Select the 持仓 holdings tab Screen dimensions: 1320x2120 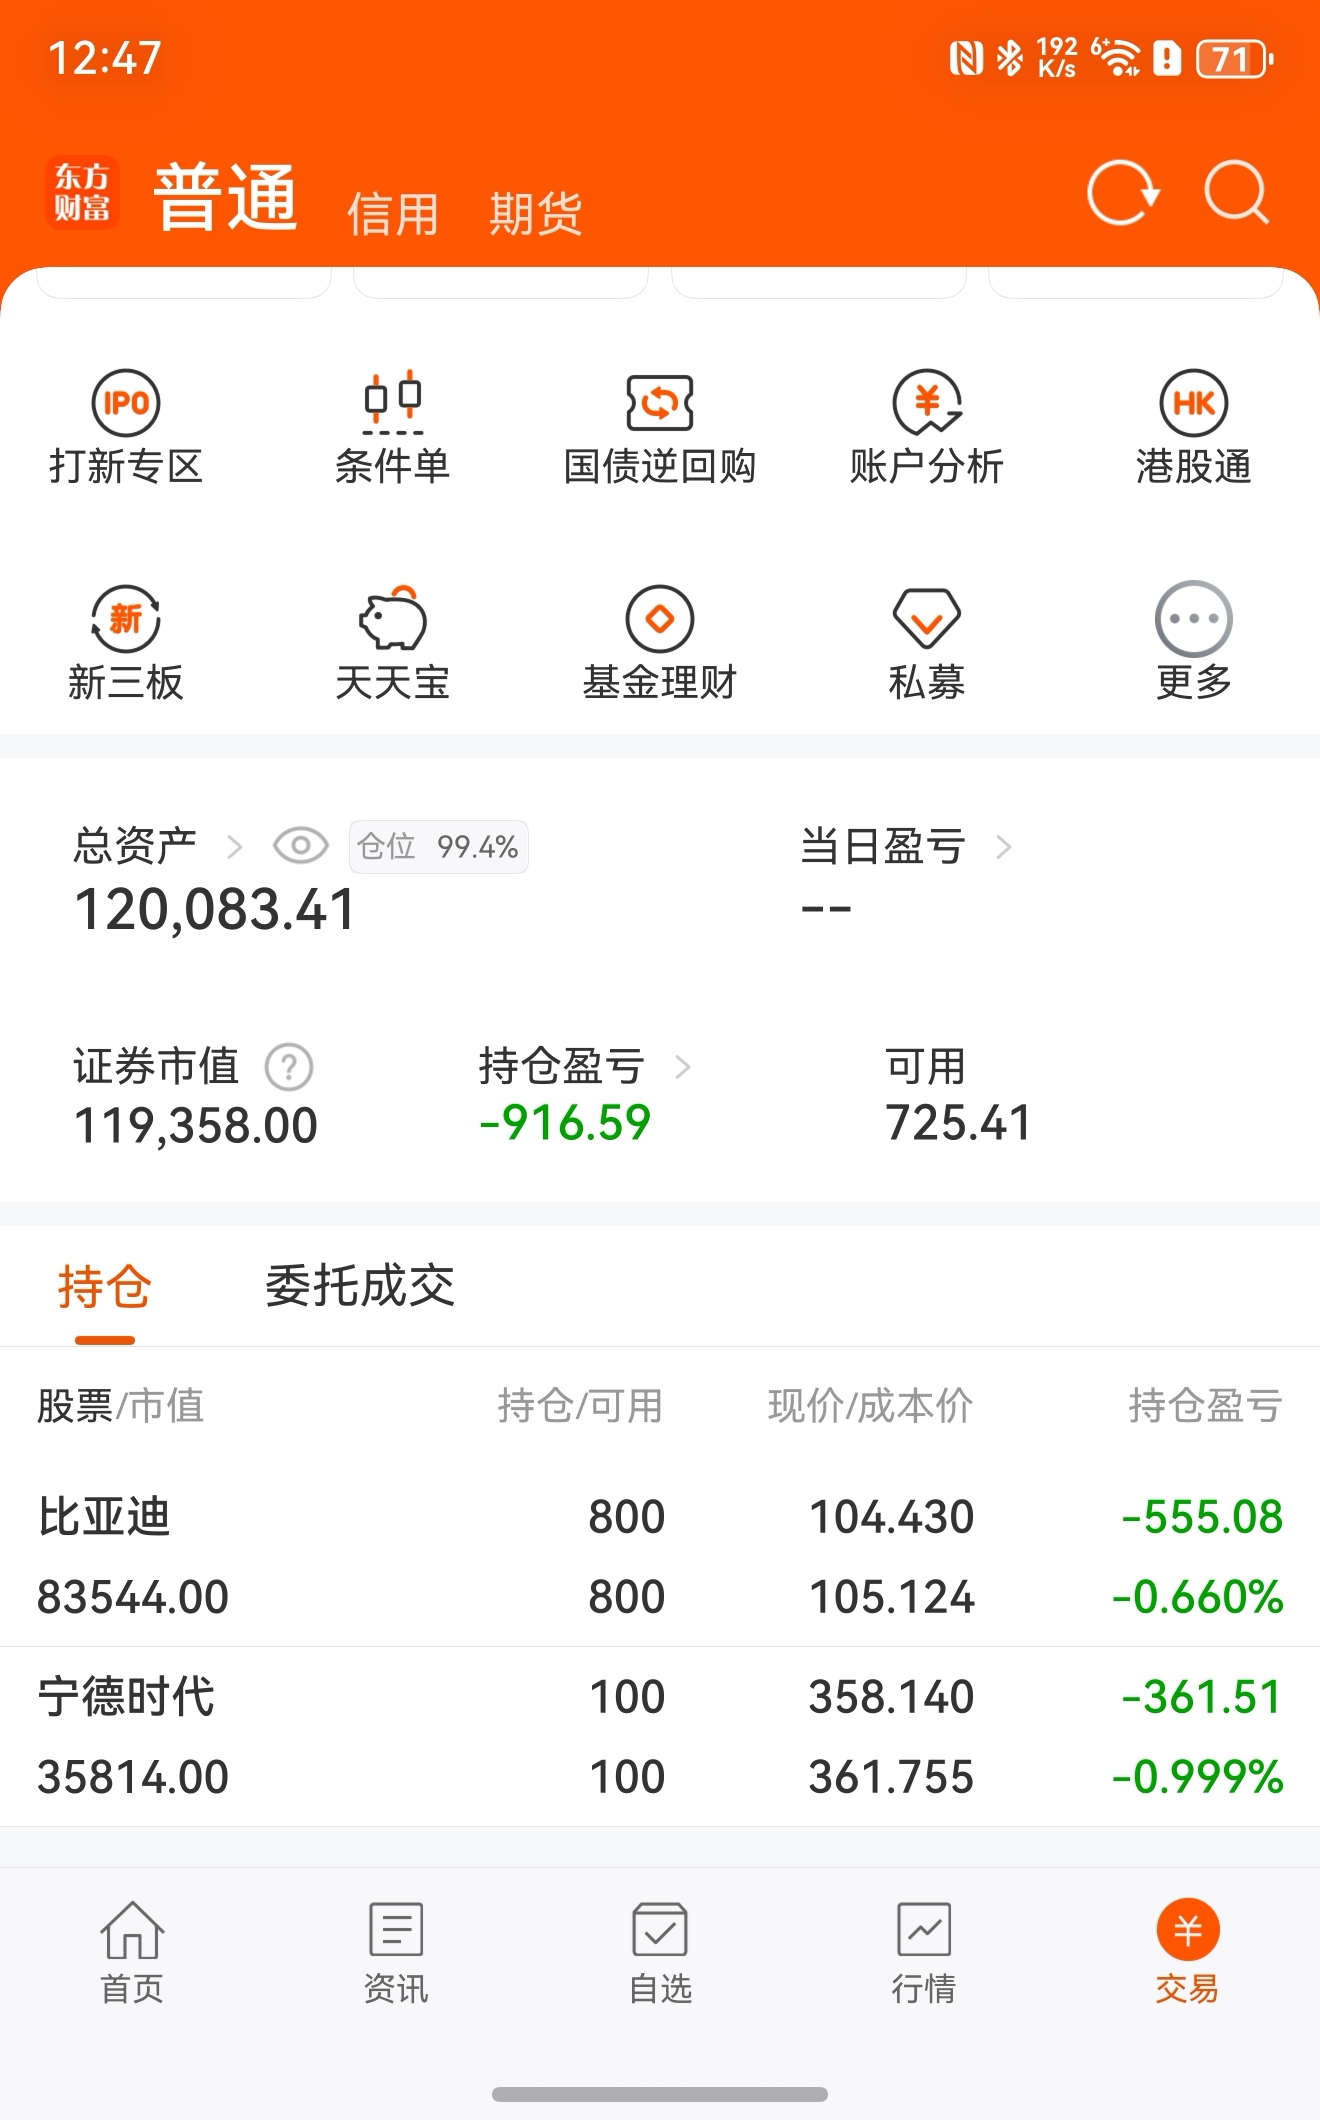pos(104,1286)
